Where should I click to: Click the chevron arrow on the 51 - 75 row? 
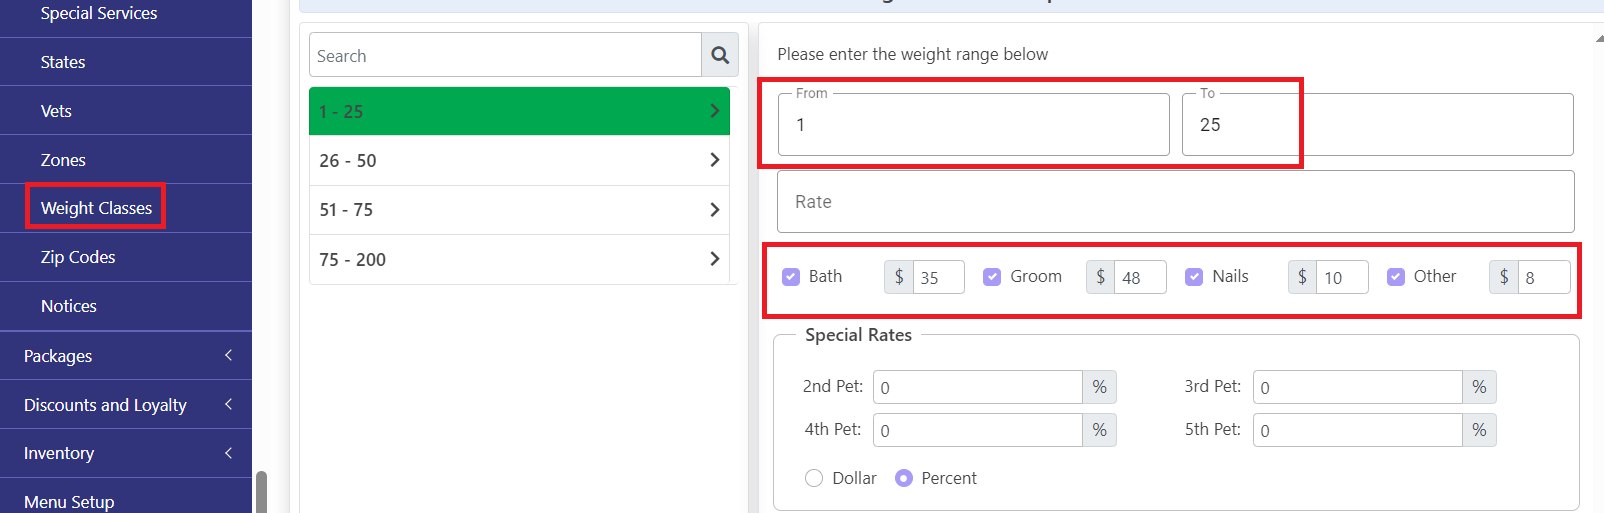(x=714, y=209)
